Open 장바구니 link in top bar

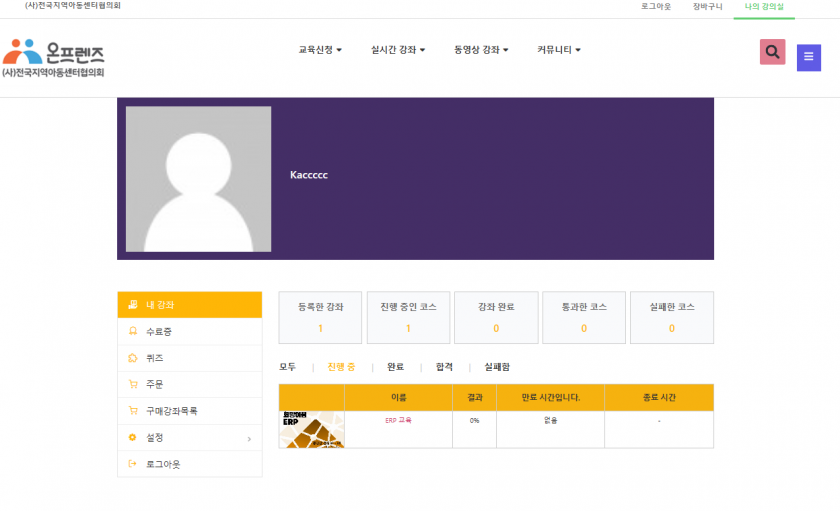click(707, 7)
